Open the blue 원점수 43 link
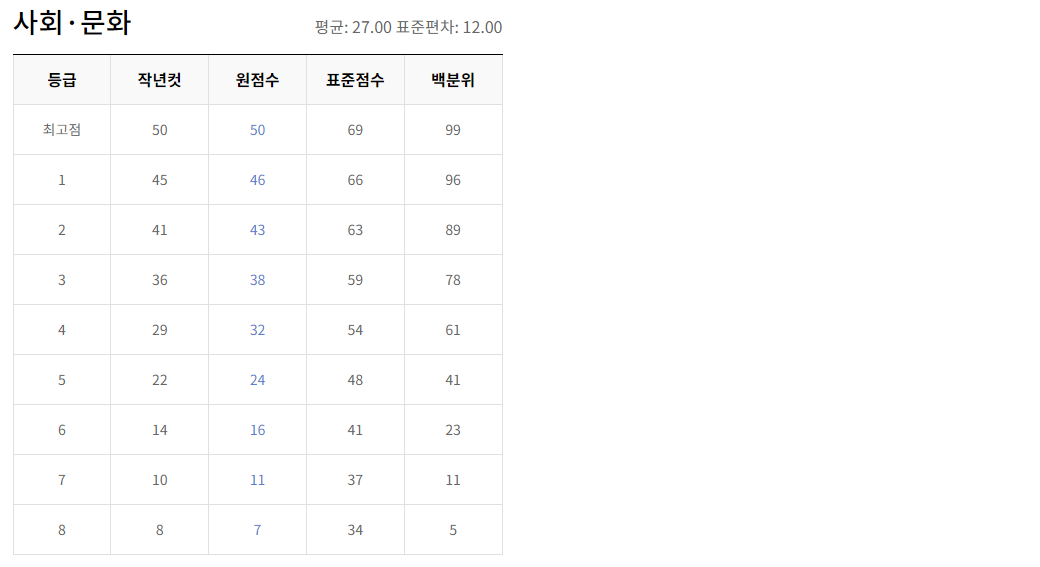The height and width of the screenshot is (567, 1040). pyautogui.click(x=257, y=230)
